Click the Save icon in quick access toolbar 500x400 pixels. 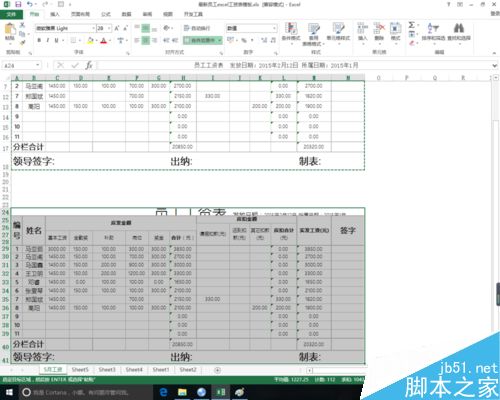click(x=18, y=5)
